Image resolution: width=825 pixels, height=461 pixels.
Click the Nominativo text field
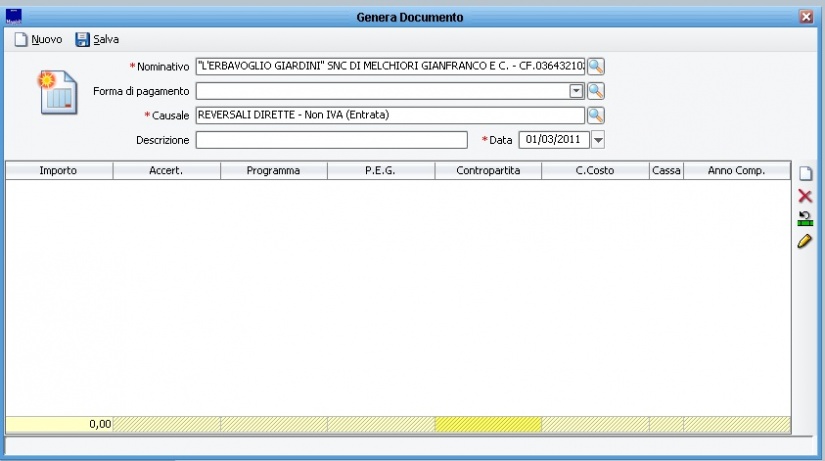[390, 67]
